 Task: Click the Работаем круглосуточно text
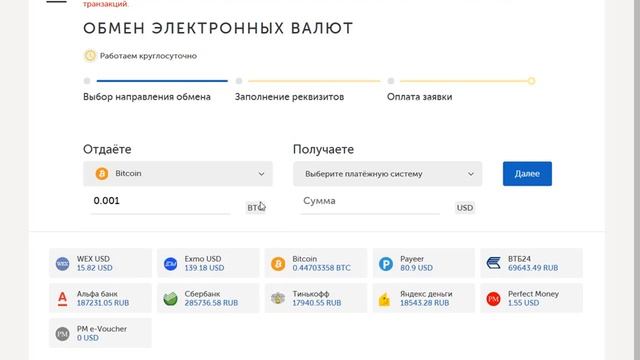point(148,56)
